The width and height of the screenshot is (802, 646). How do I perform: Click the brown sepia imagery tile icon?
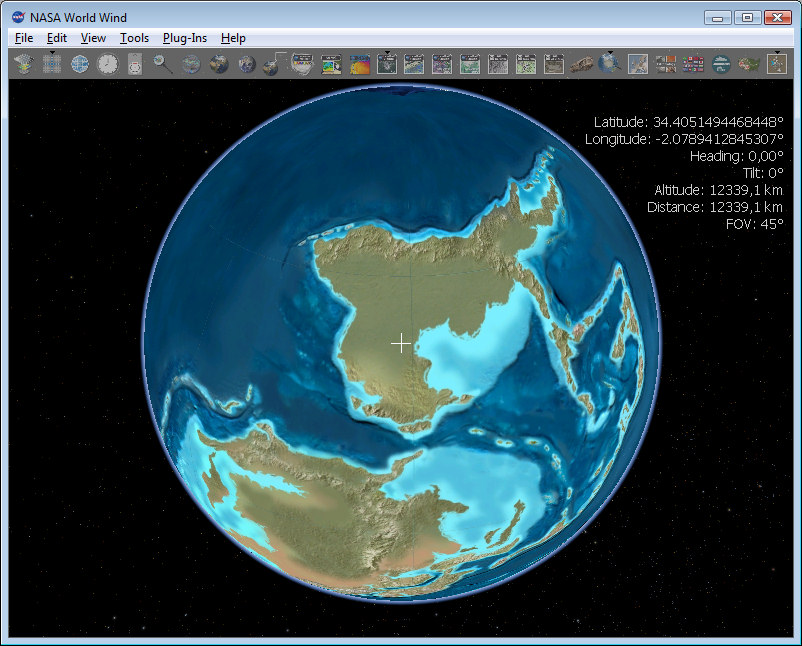pos(553,64)
